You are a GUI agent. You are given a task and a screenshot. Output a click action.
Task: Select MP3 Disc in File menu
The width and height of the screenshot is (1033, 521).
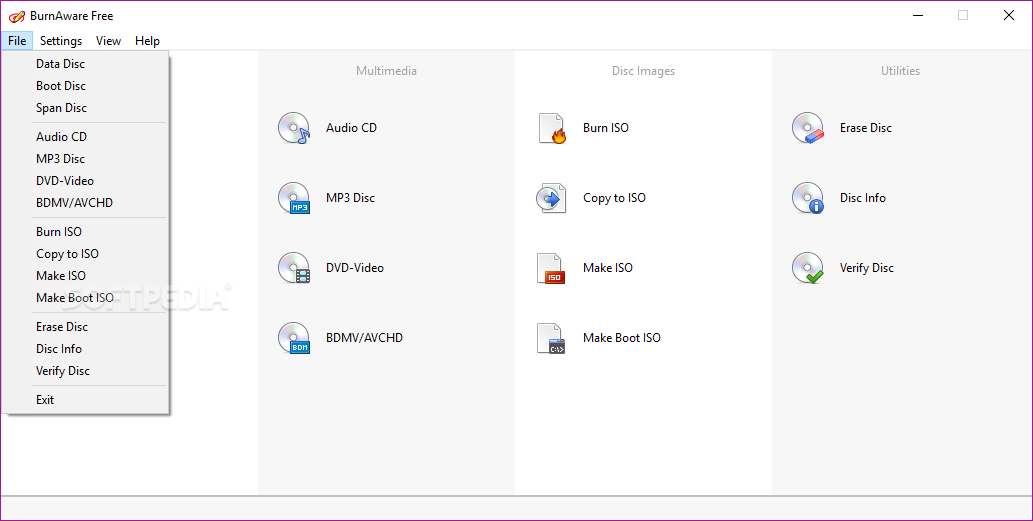86,159
